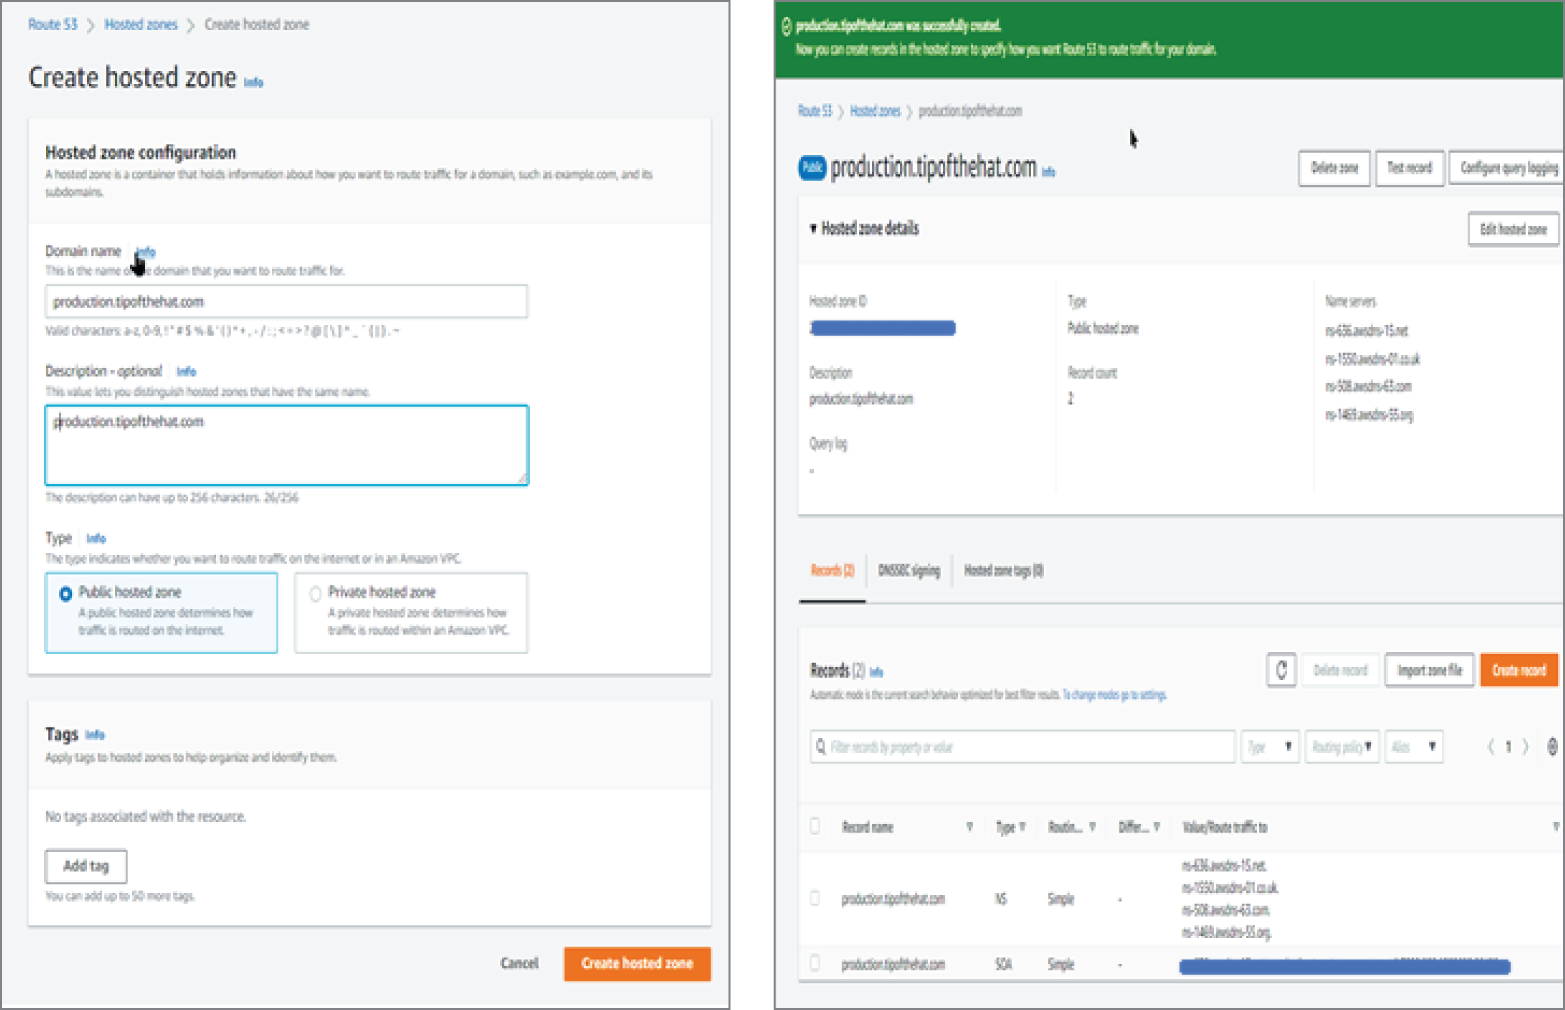
Task: Click the success check icon in green banner
Action: coord(786,26)
